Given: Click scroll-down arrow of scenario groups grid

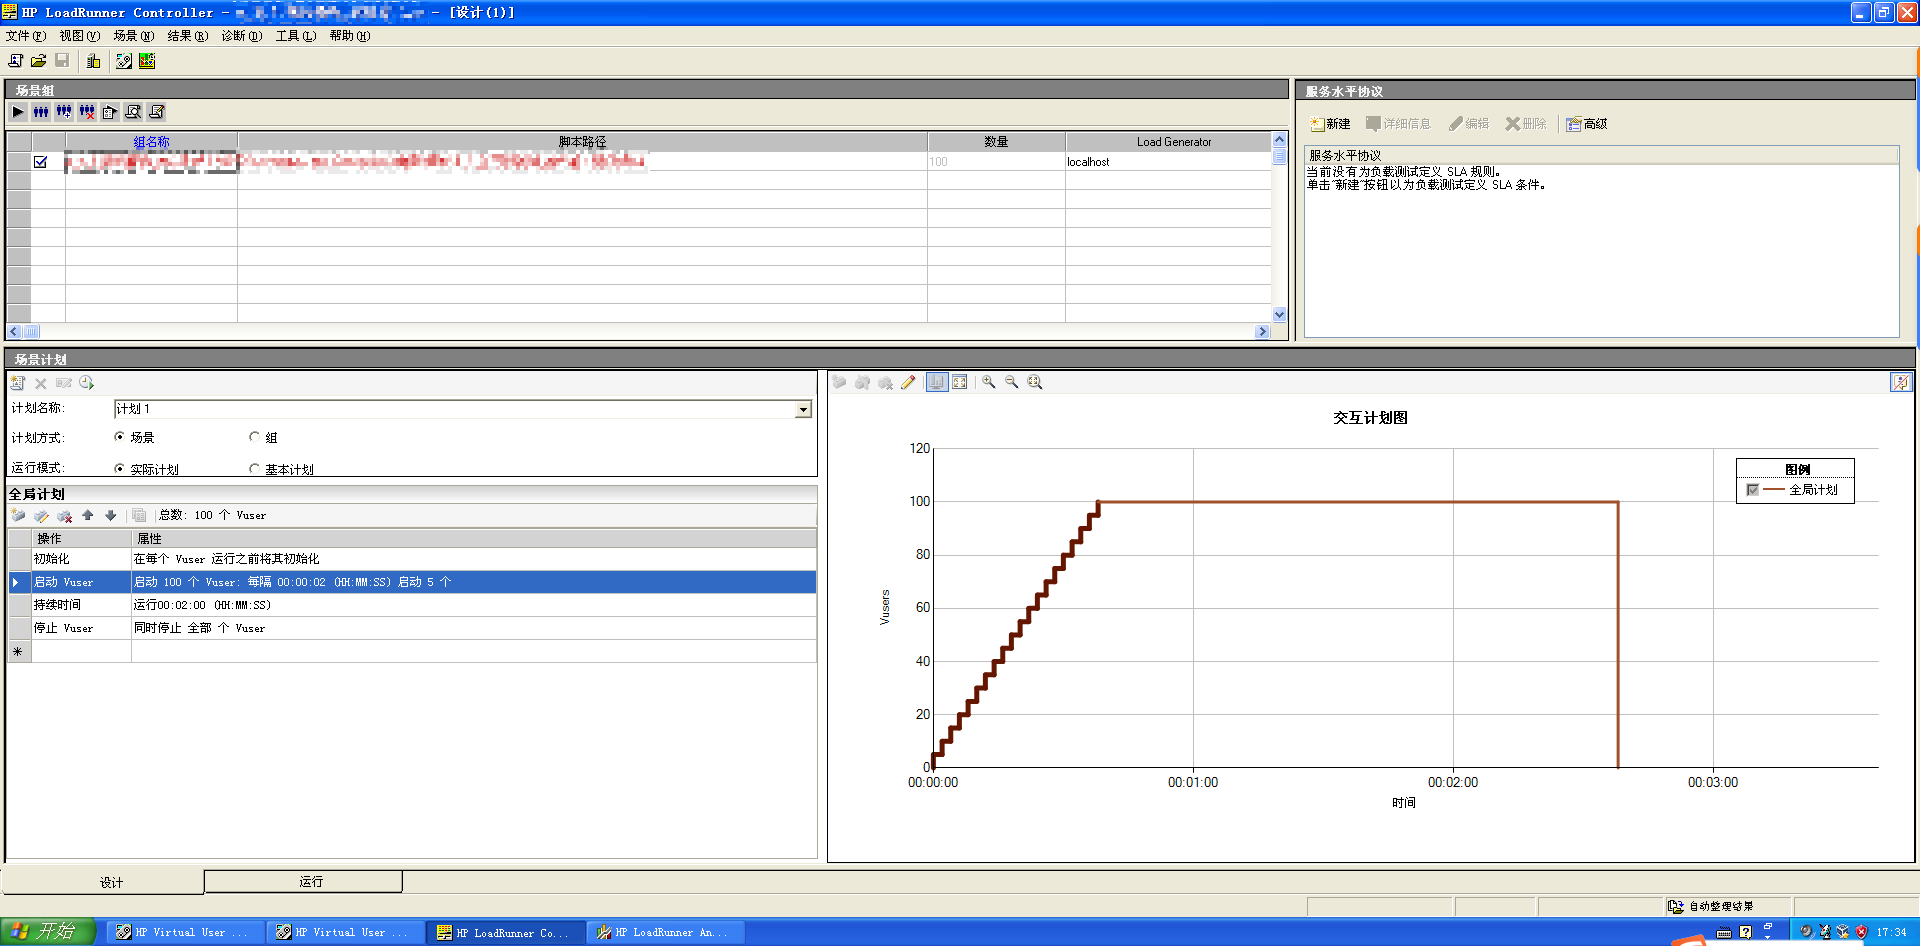Looking at the screenshot, I should point(1279,315).
